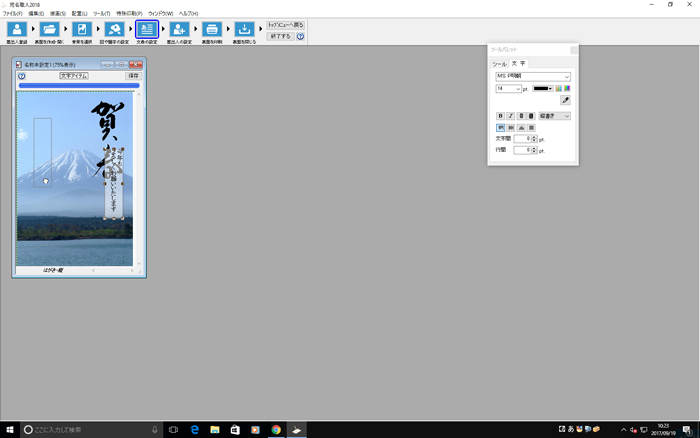700x438 pixels.
Task: Switch to the ツール tab in palette
Action: [498, 63]
